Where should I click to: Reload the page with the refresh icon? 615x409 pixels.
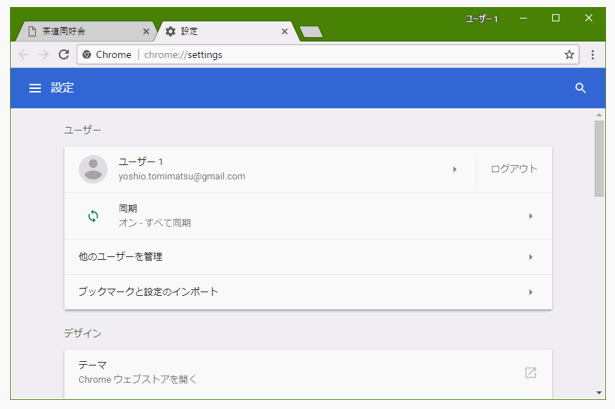tap(64, 54)
